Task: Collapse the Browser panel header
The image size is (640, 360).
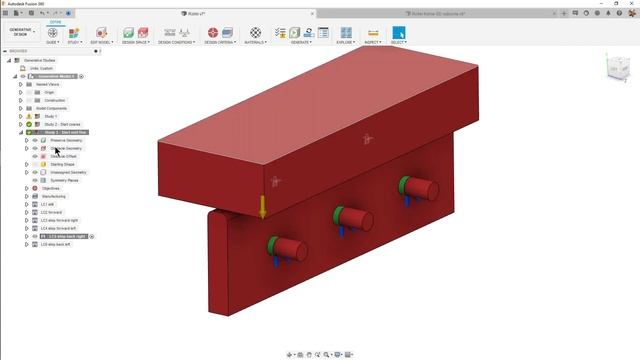Action: click(x=5, y=51)
